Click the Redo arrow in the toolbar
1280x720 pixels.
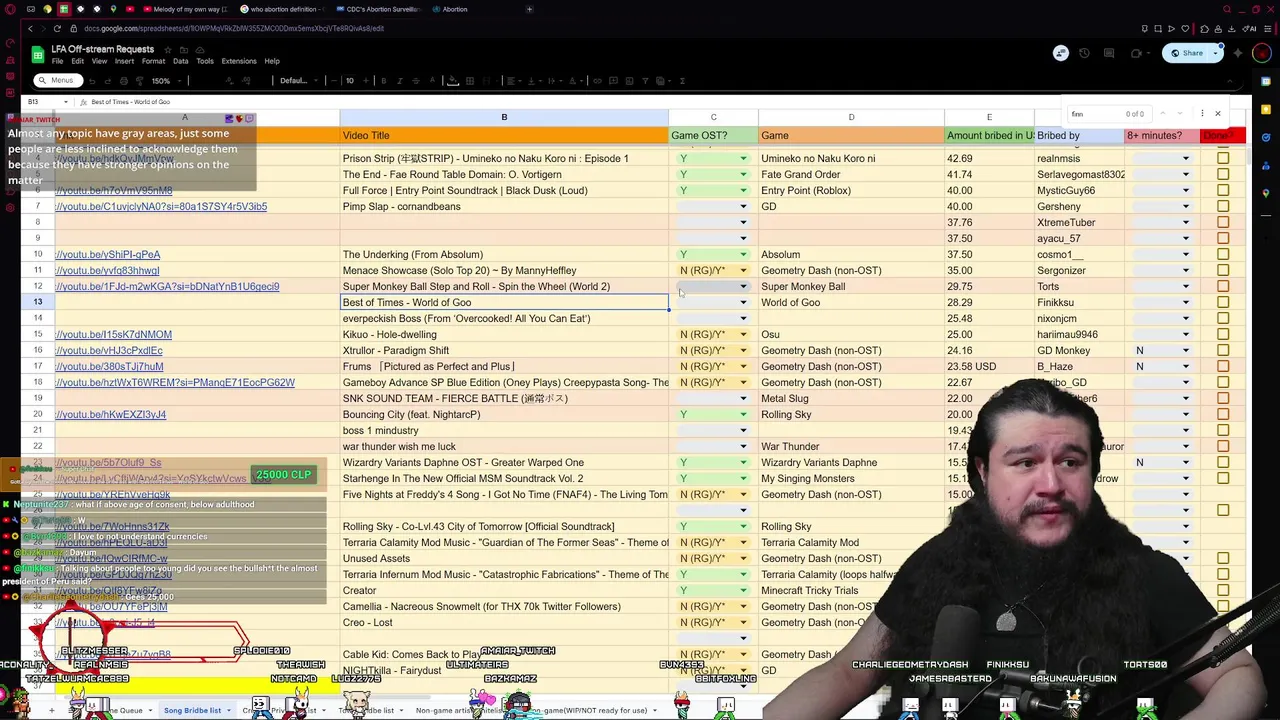pos(107,81)
